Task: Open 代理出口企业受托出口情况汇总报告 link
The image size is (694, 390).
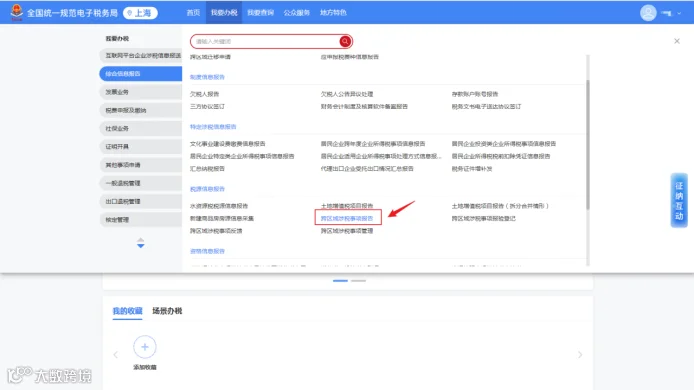Action: tap(367, 169)
